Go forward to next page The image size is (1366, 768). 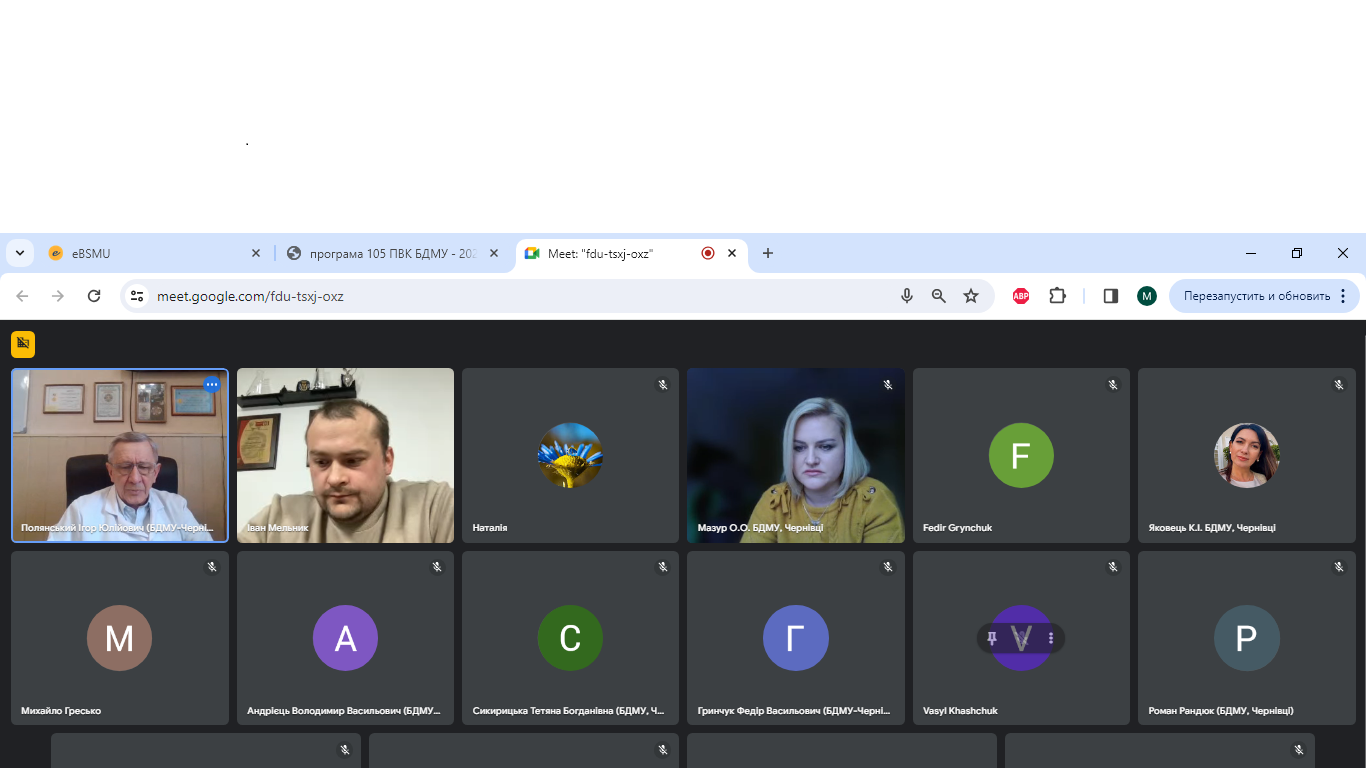(58, 296)
